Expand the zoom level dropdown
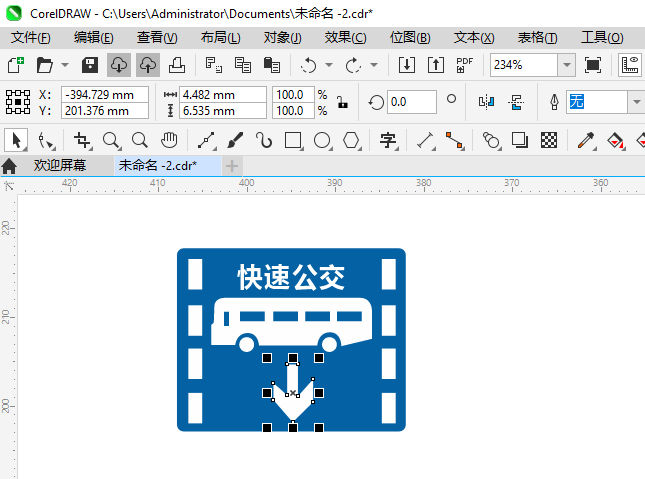This screenshot has height=479, width=645. click(x=566, y=65)
